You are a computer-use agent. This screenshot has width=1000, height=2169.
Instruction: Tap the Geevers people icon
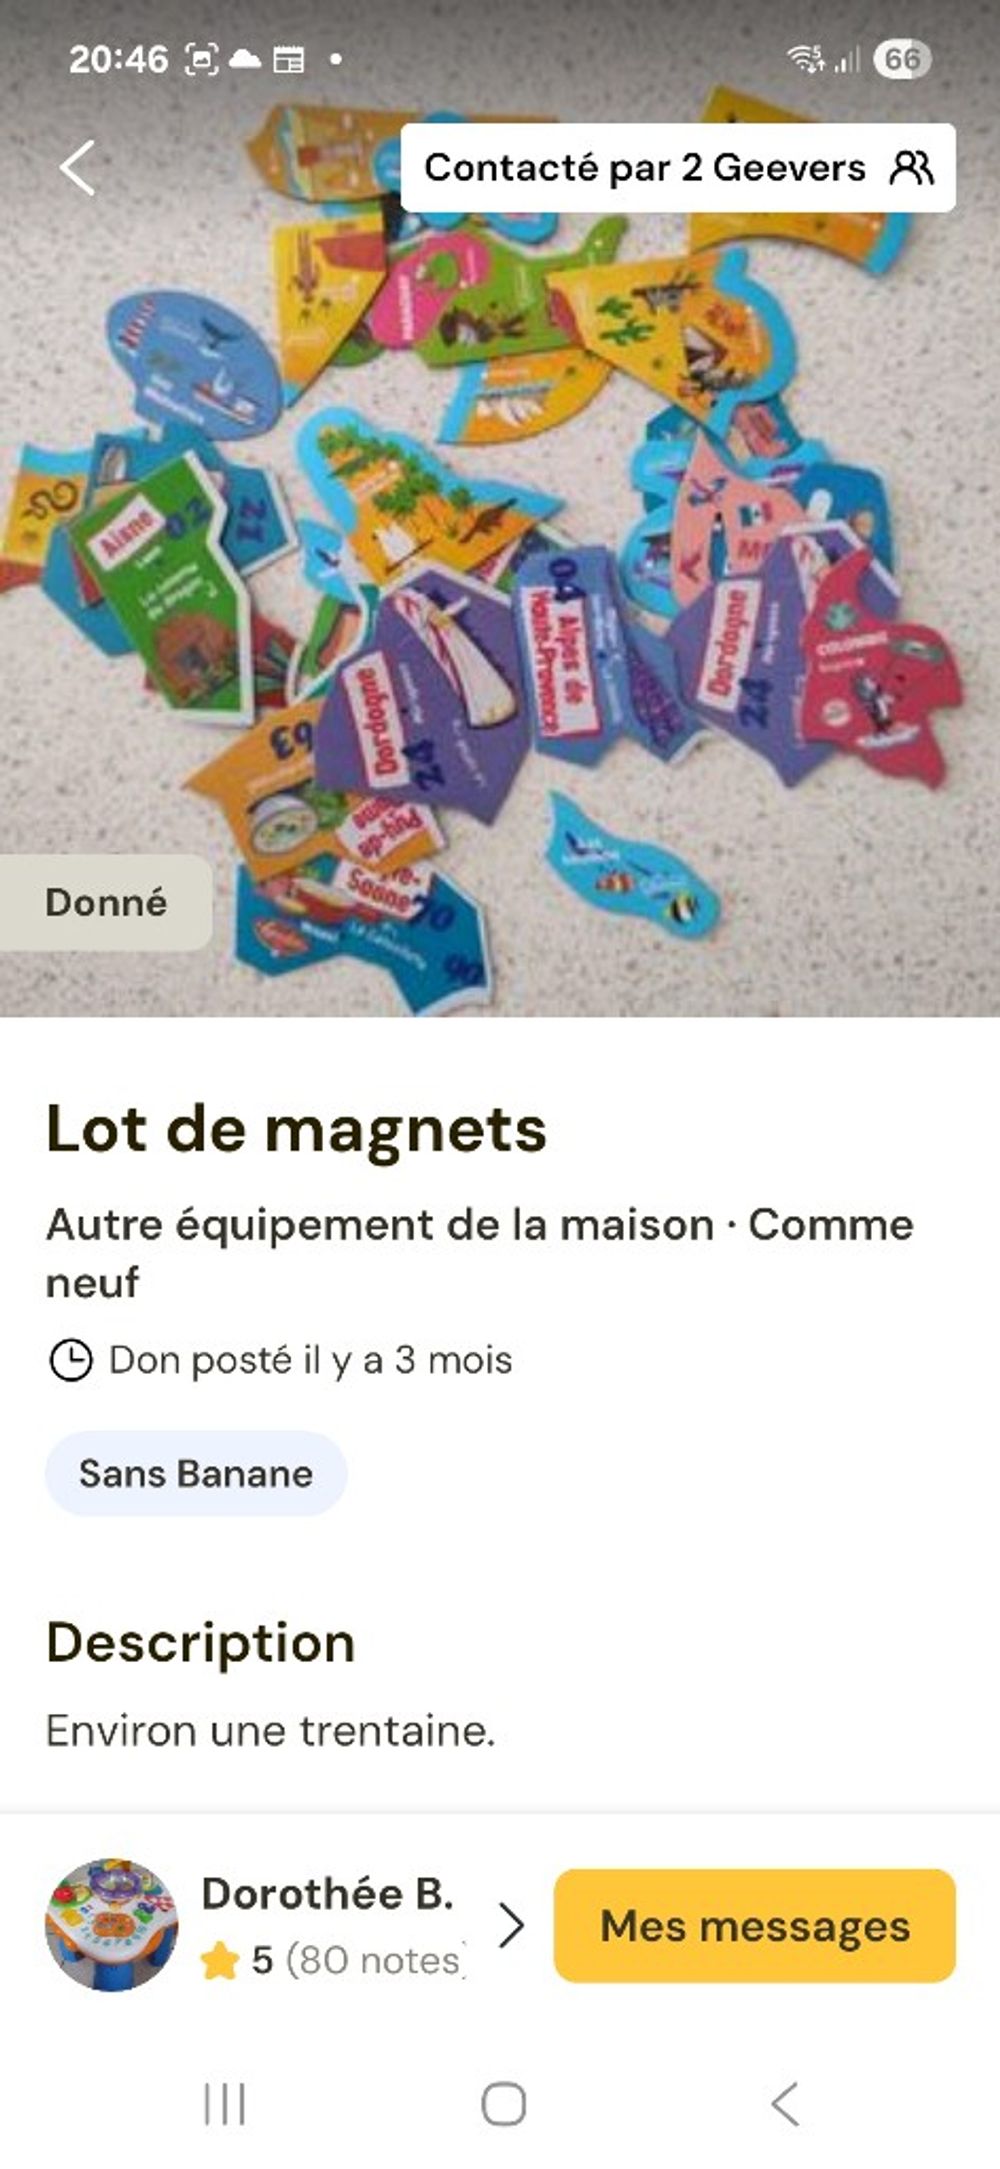[911, 167]
